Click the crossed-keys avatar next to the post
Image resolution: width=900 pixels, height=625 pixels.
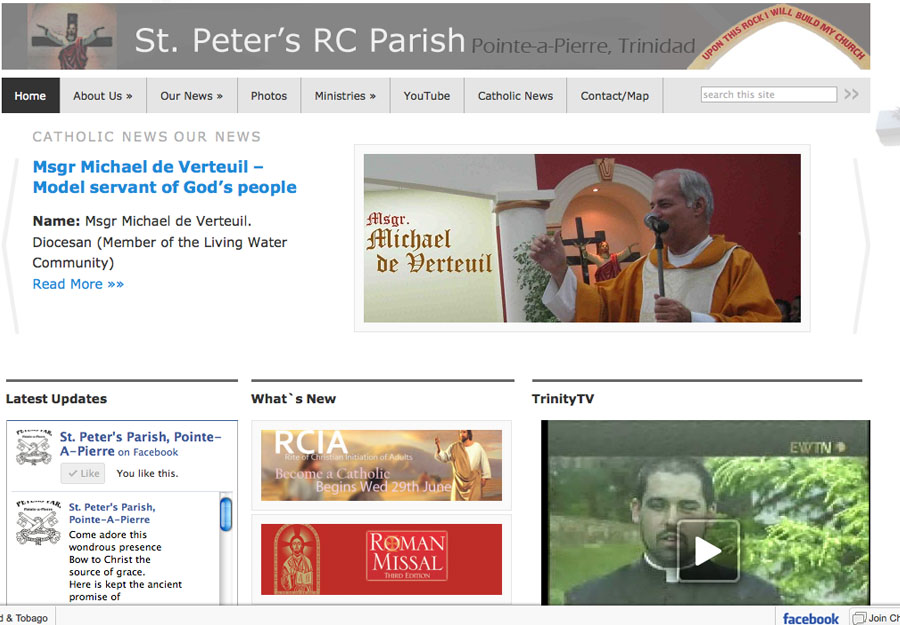click(x=37, y=522)
